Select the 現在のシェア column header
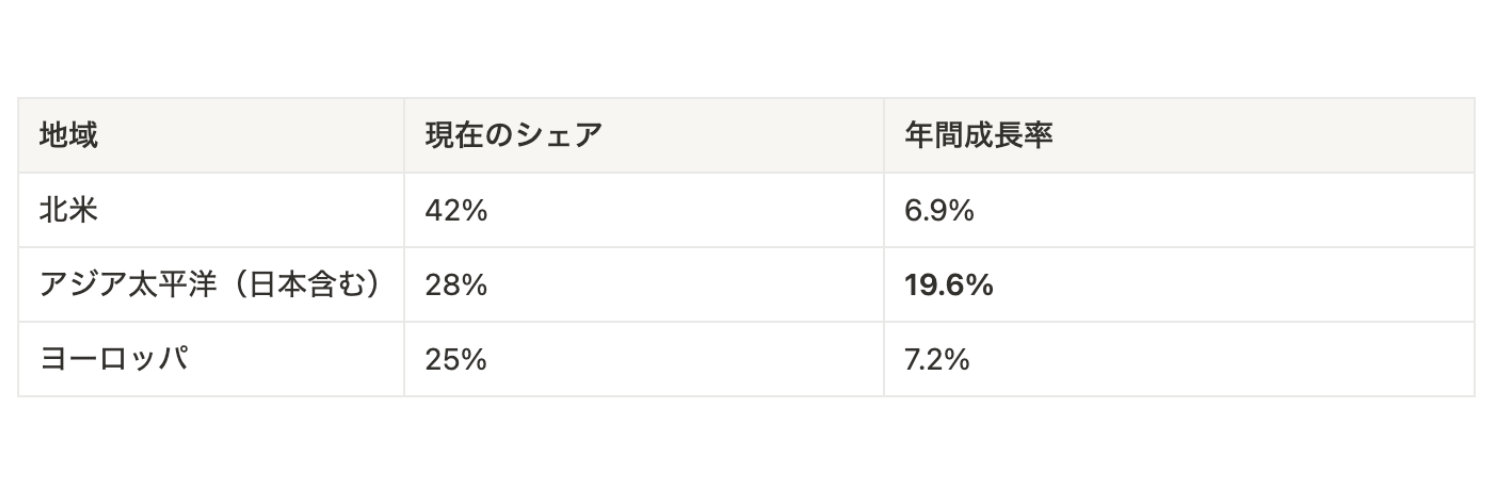Viewport: 1500px width, 500px height. click(x=513, y=136)
